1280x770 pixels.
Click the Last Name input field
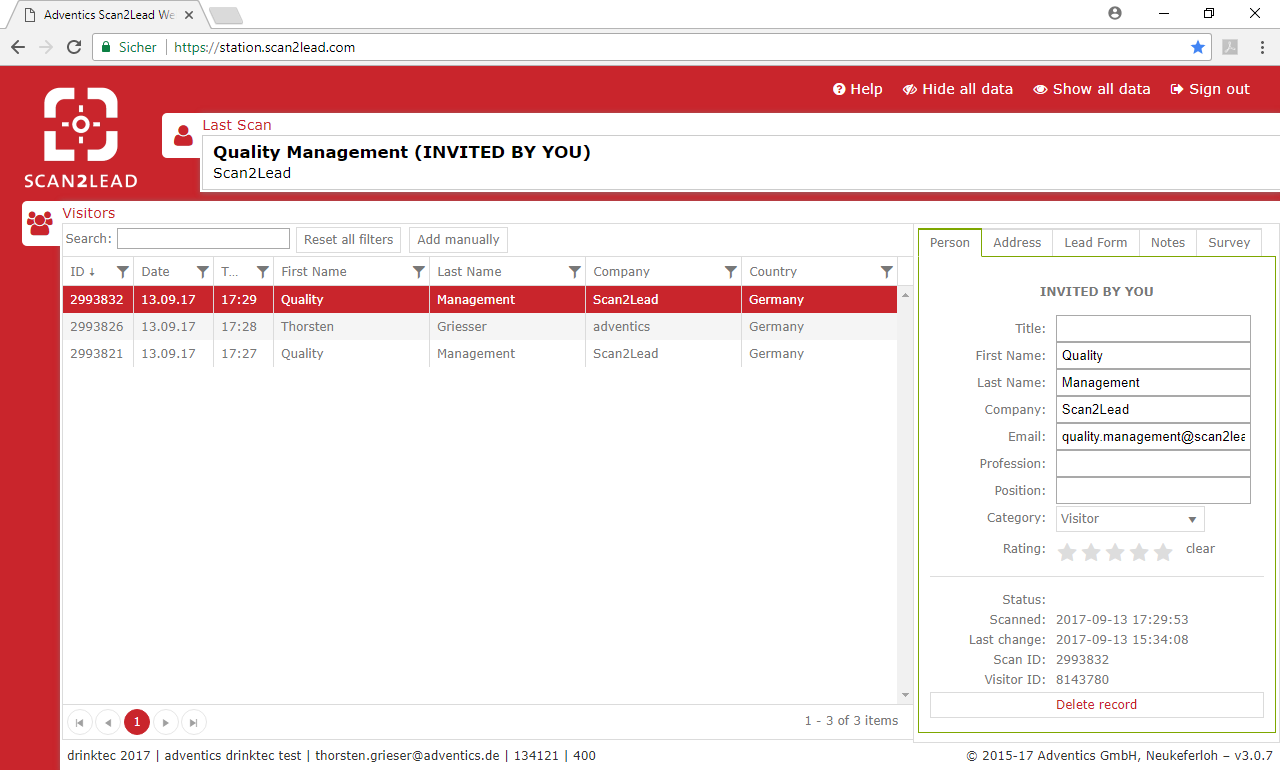[1153, 383]
